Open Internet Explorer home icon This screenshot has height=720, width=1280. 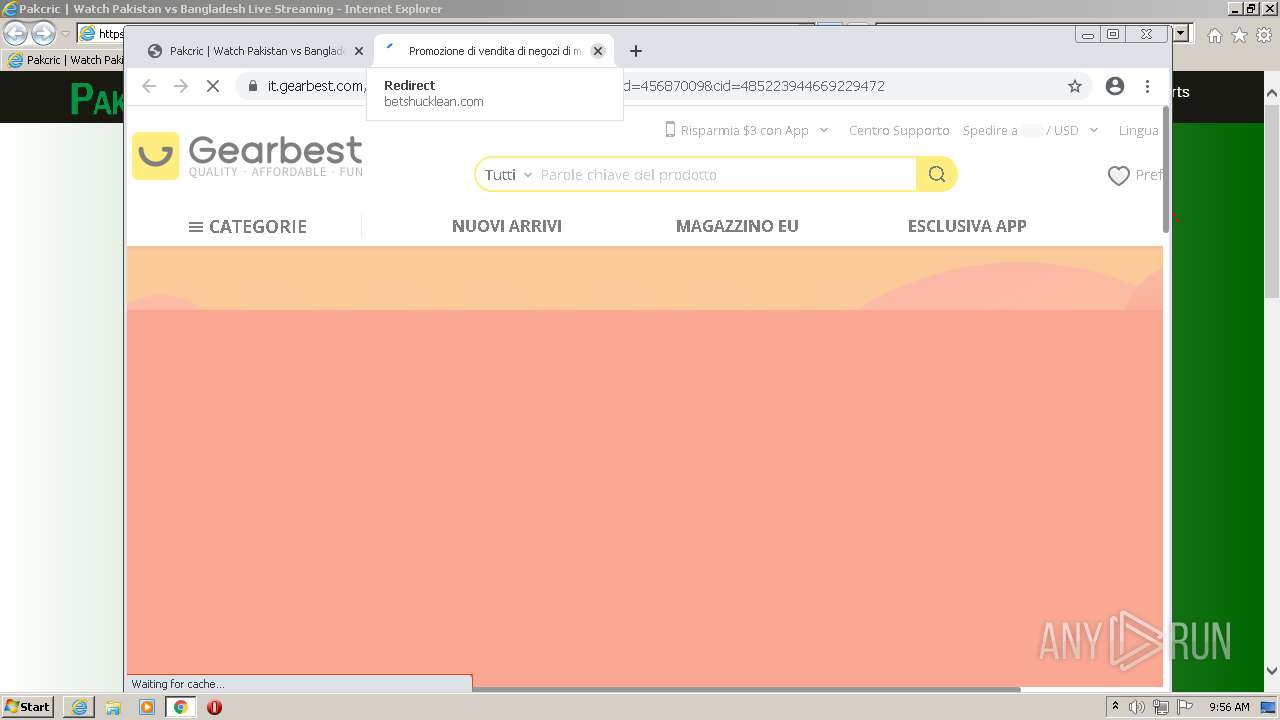(x=1214, y=35)
